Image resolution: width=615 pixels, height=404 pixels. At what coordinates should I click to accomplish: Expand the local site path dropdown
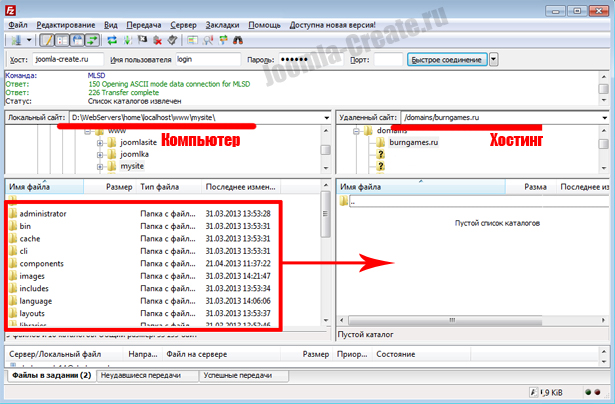[326, 118]
